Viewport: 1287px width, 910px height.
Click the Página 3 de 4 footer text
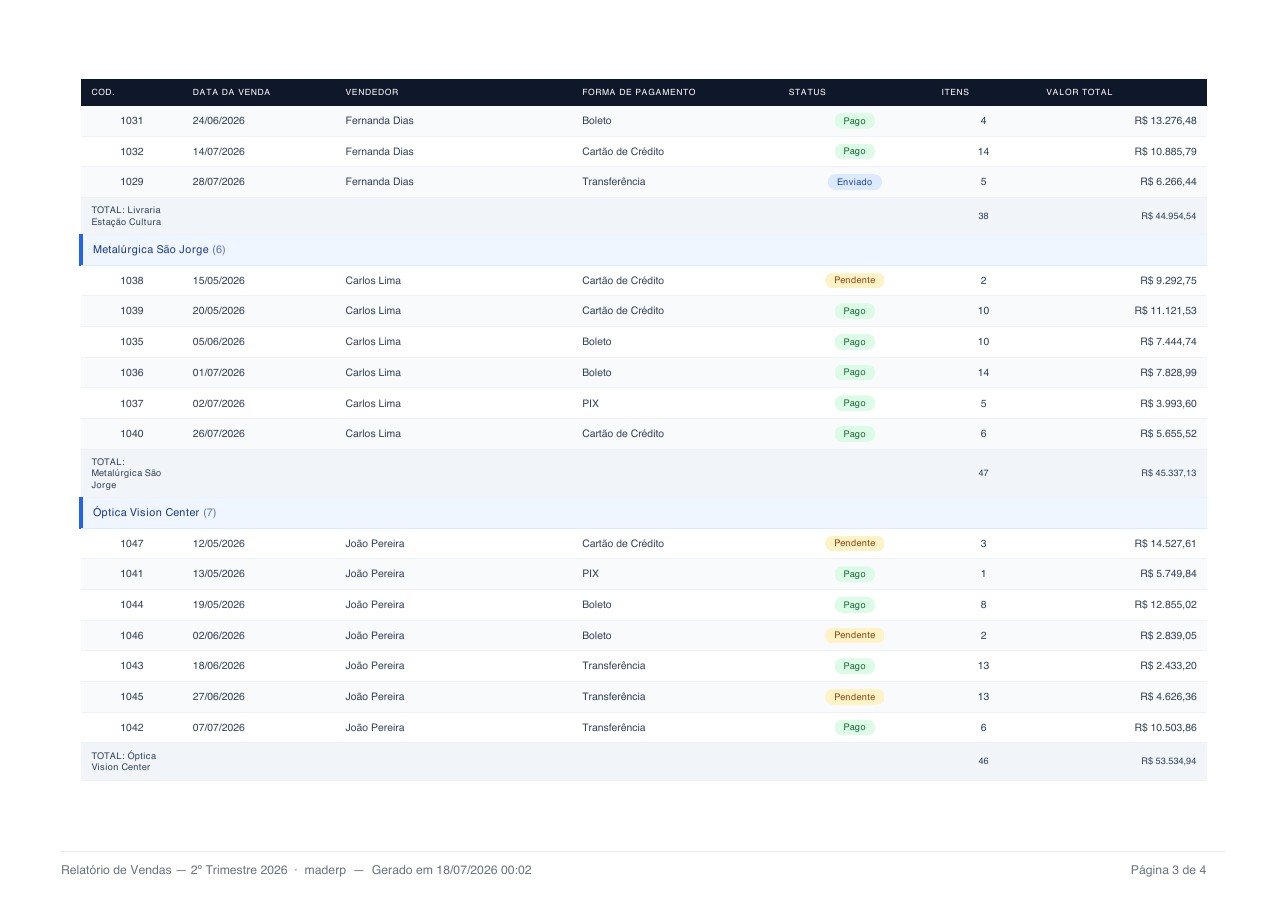[x=1168, y=870]
